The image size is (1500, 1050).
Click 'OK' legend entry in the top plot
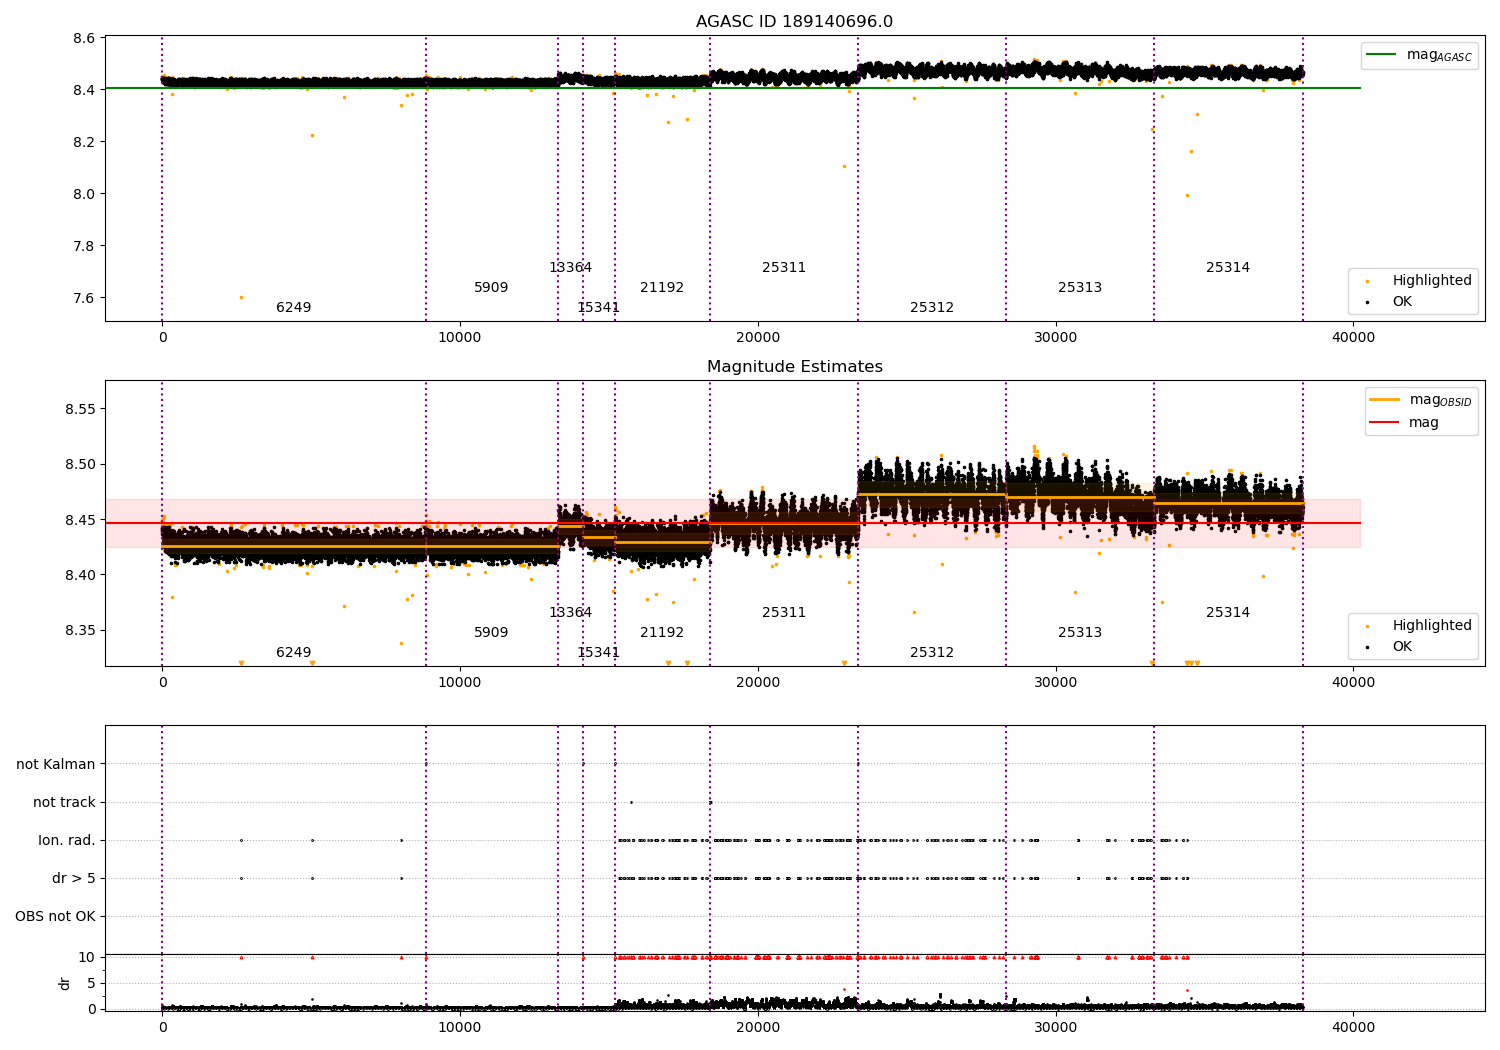(x=1391, y=301)
